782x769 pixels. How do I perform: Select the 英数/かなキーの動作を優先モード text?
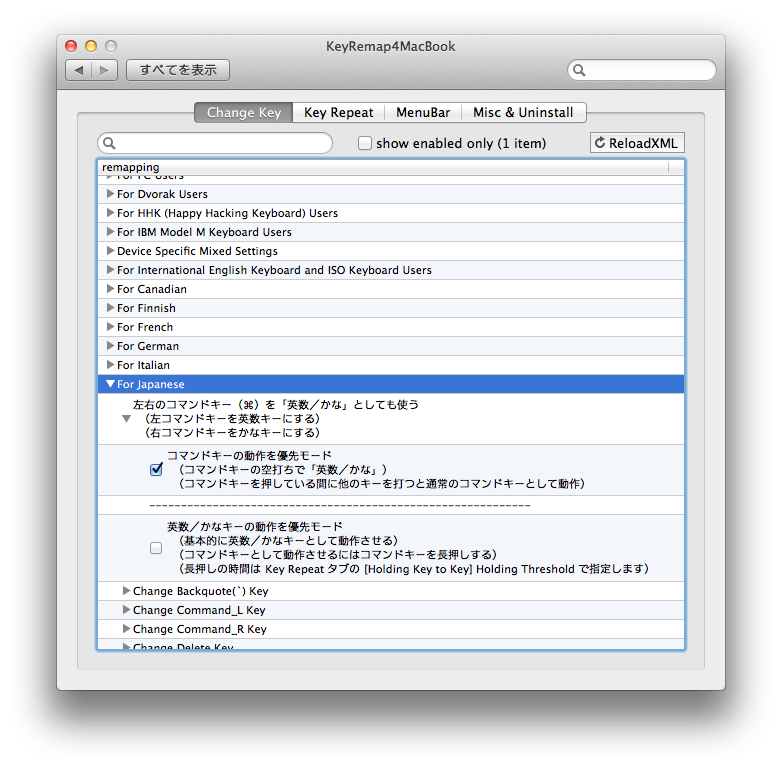254,527
